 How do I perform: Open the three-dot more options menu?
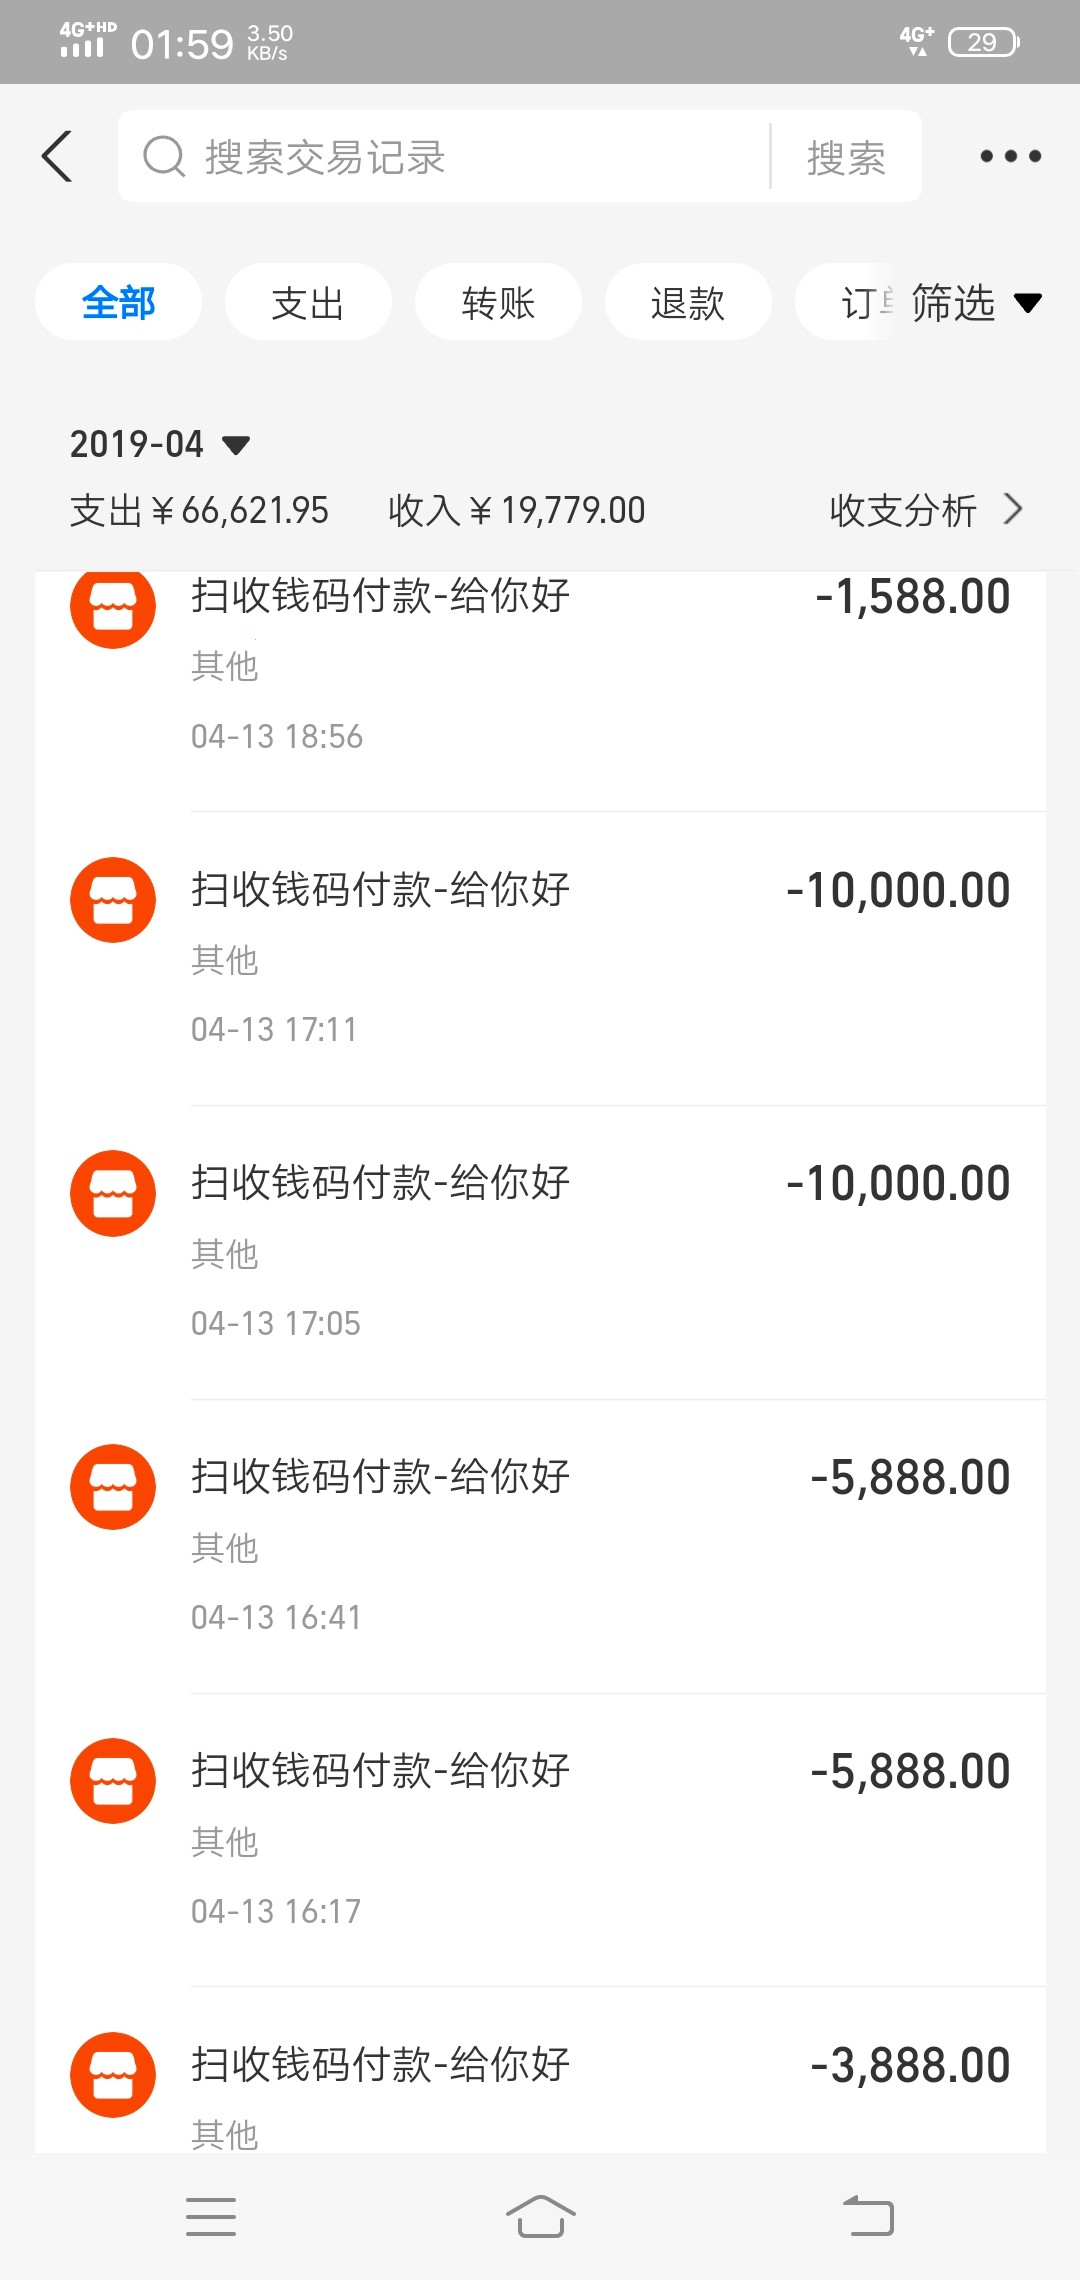(x=1010, y=157)
